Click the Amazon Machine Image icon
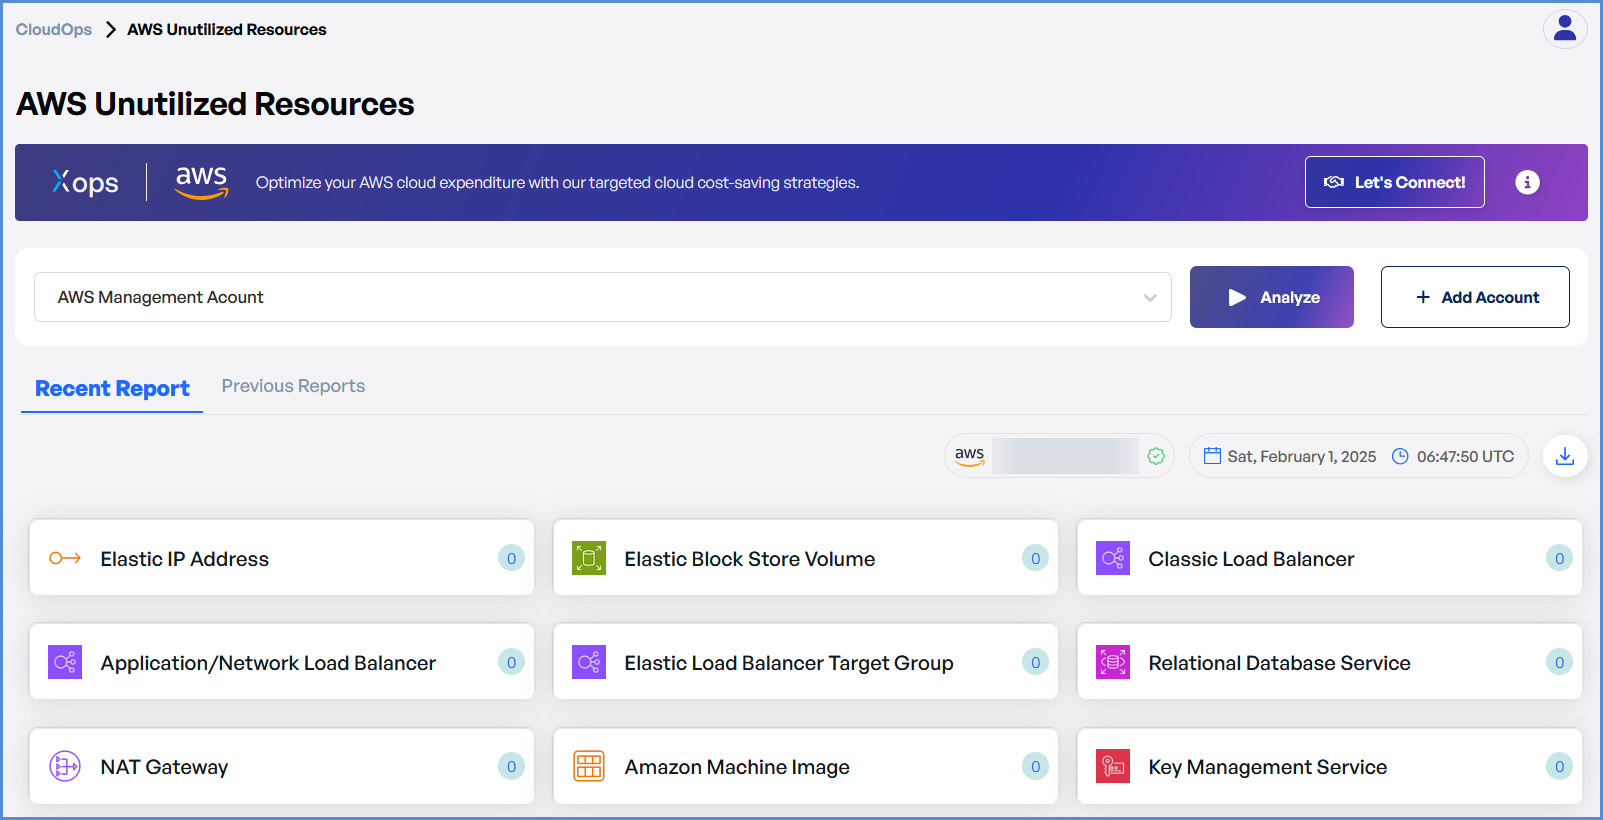Viewport: 1603px width, 820px height. (589, 767)
